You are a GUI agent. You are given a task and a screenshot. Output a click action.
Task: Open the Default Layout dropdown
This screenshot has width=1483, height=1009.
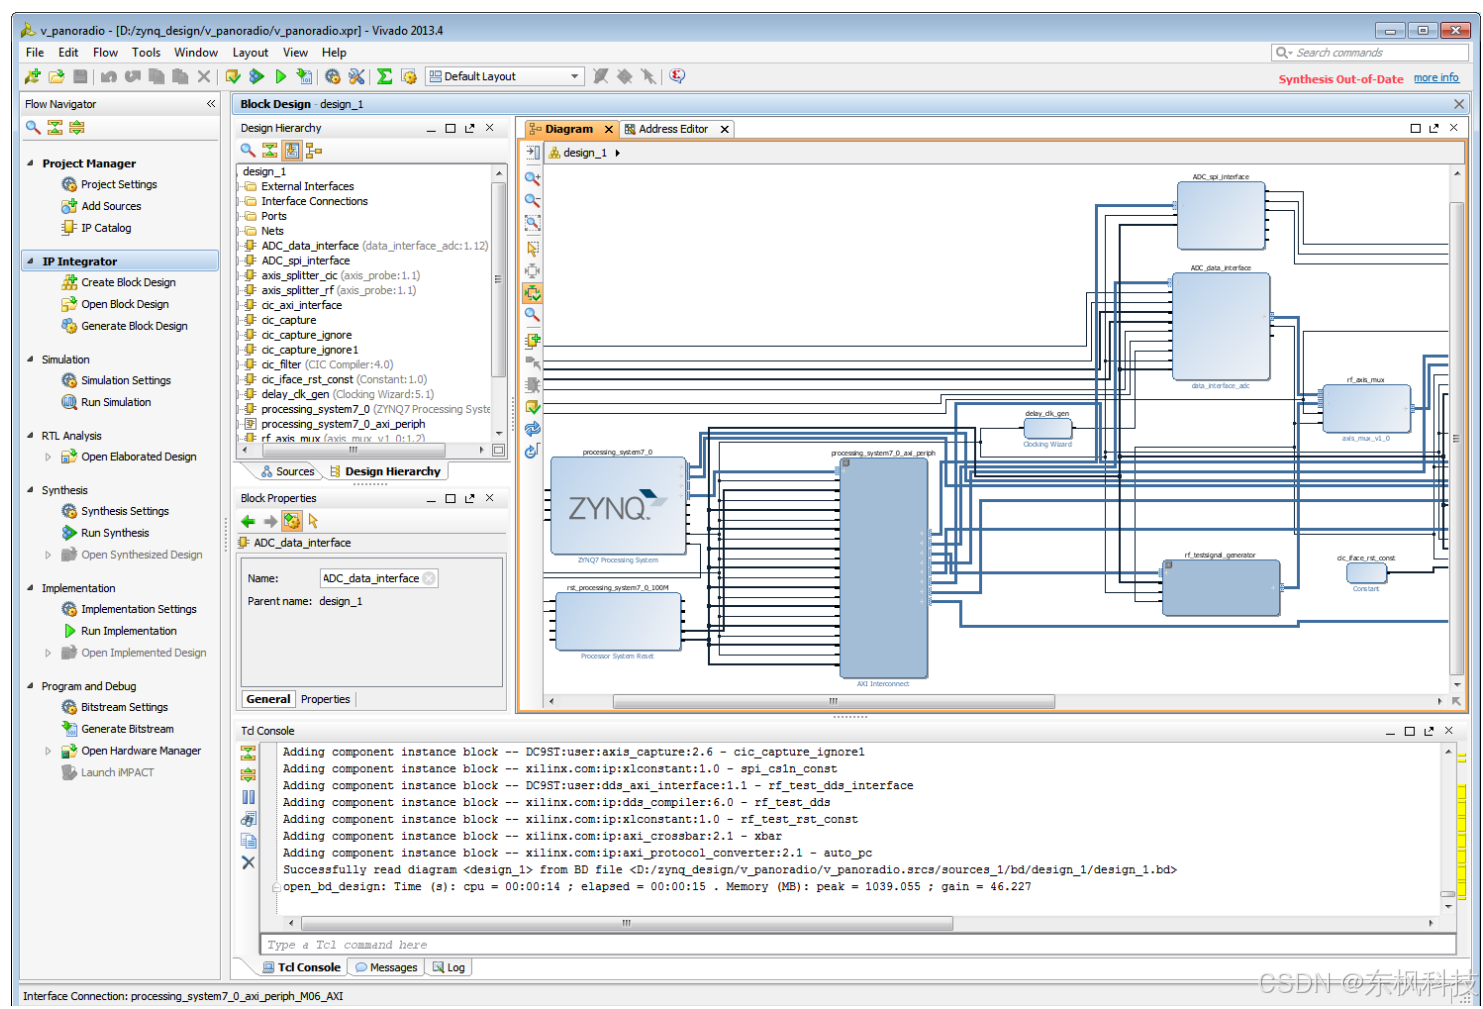(x=505, y=76)
